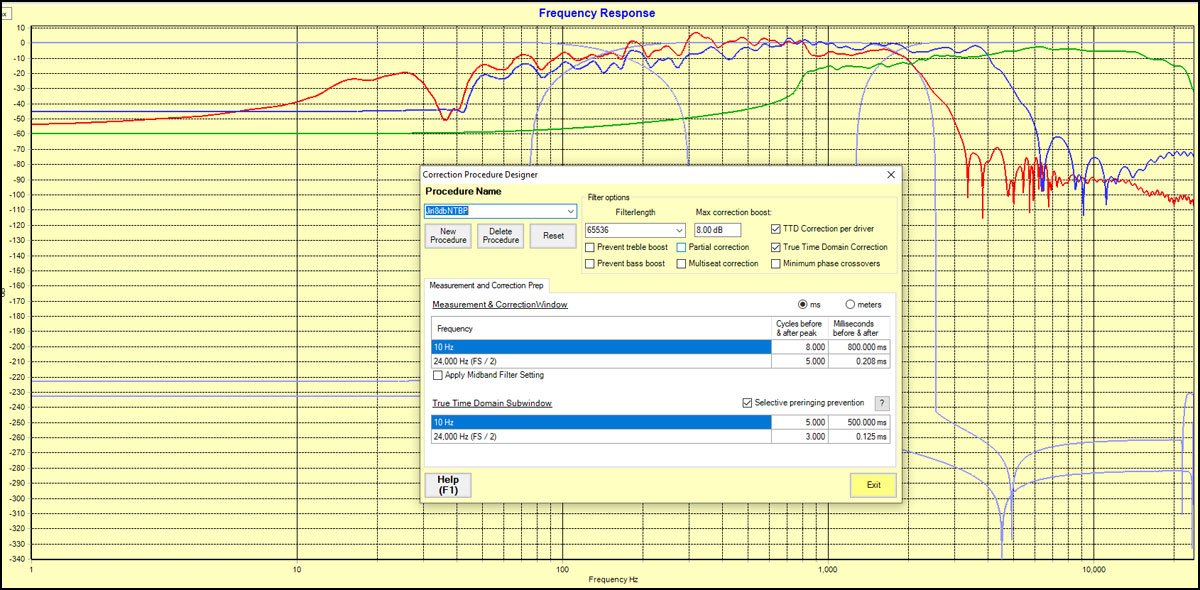Toggle True Time Domain Correction checkbox

tap(776, 247)
